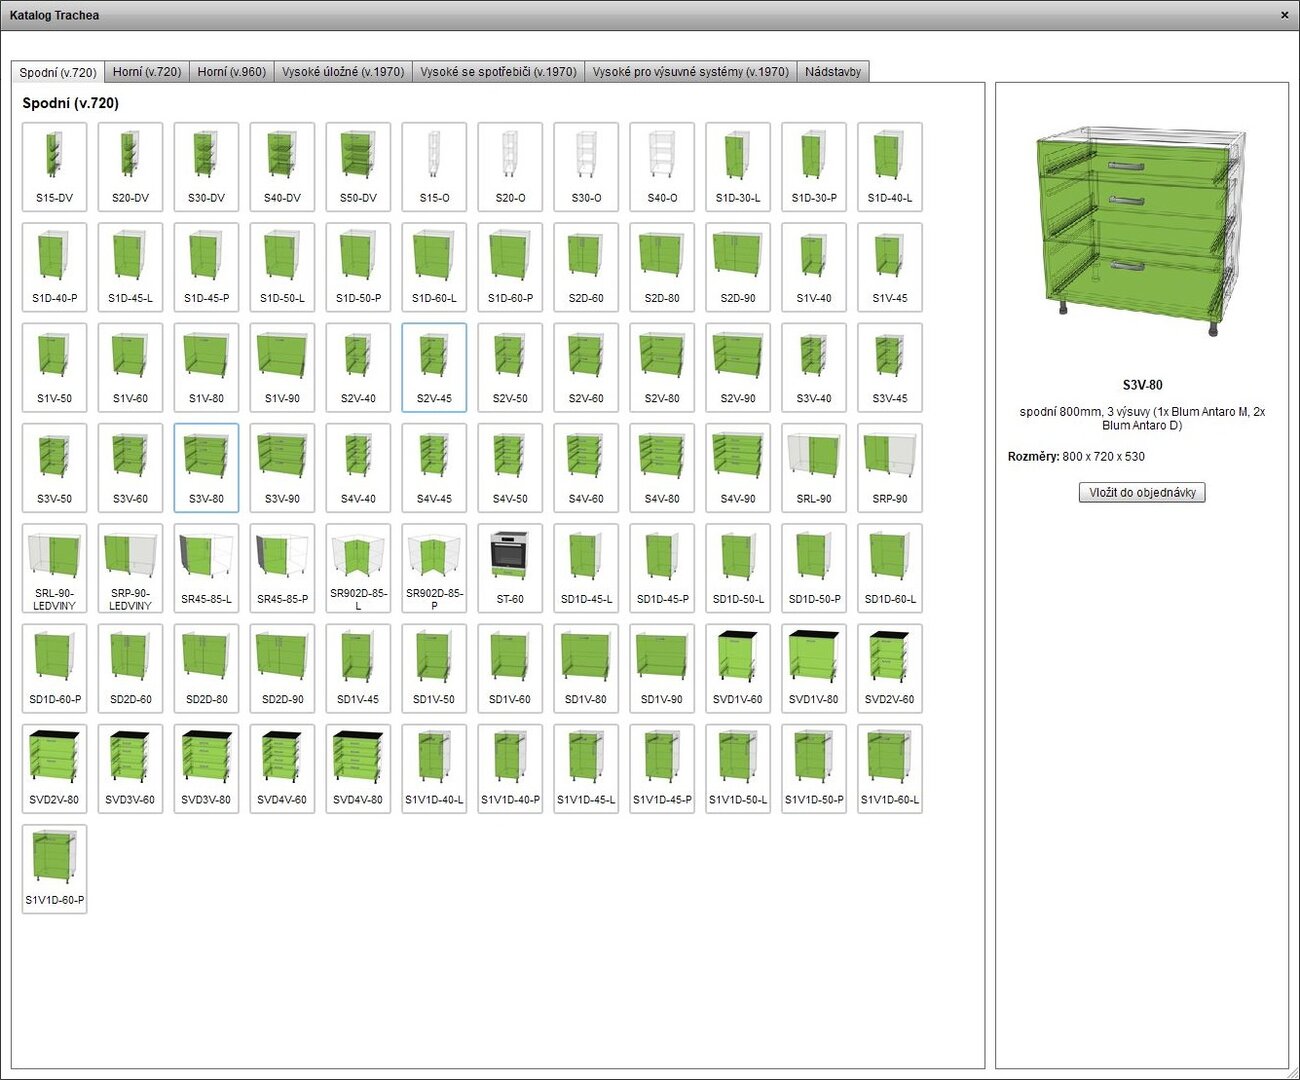Open the Horní (v.960) tab

click(231, 72)
